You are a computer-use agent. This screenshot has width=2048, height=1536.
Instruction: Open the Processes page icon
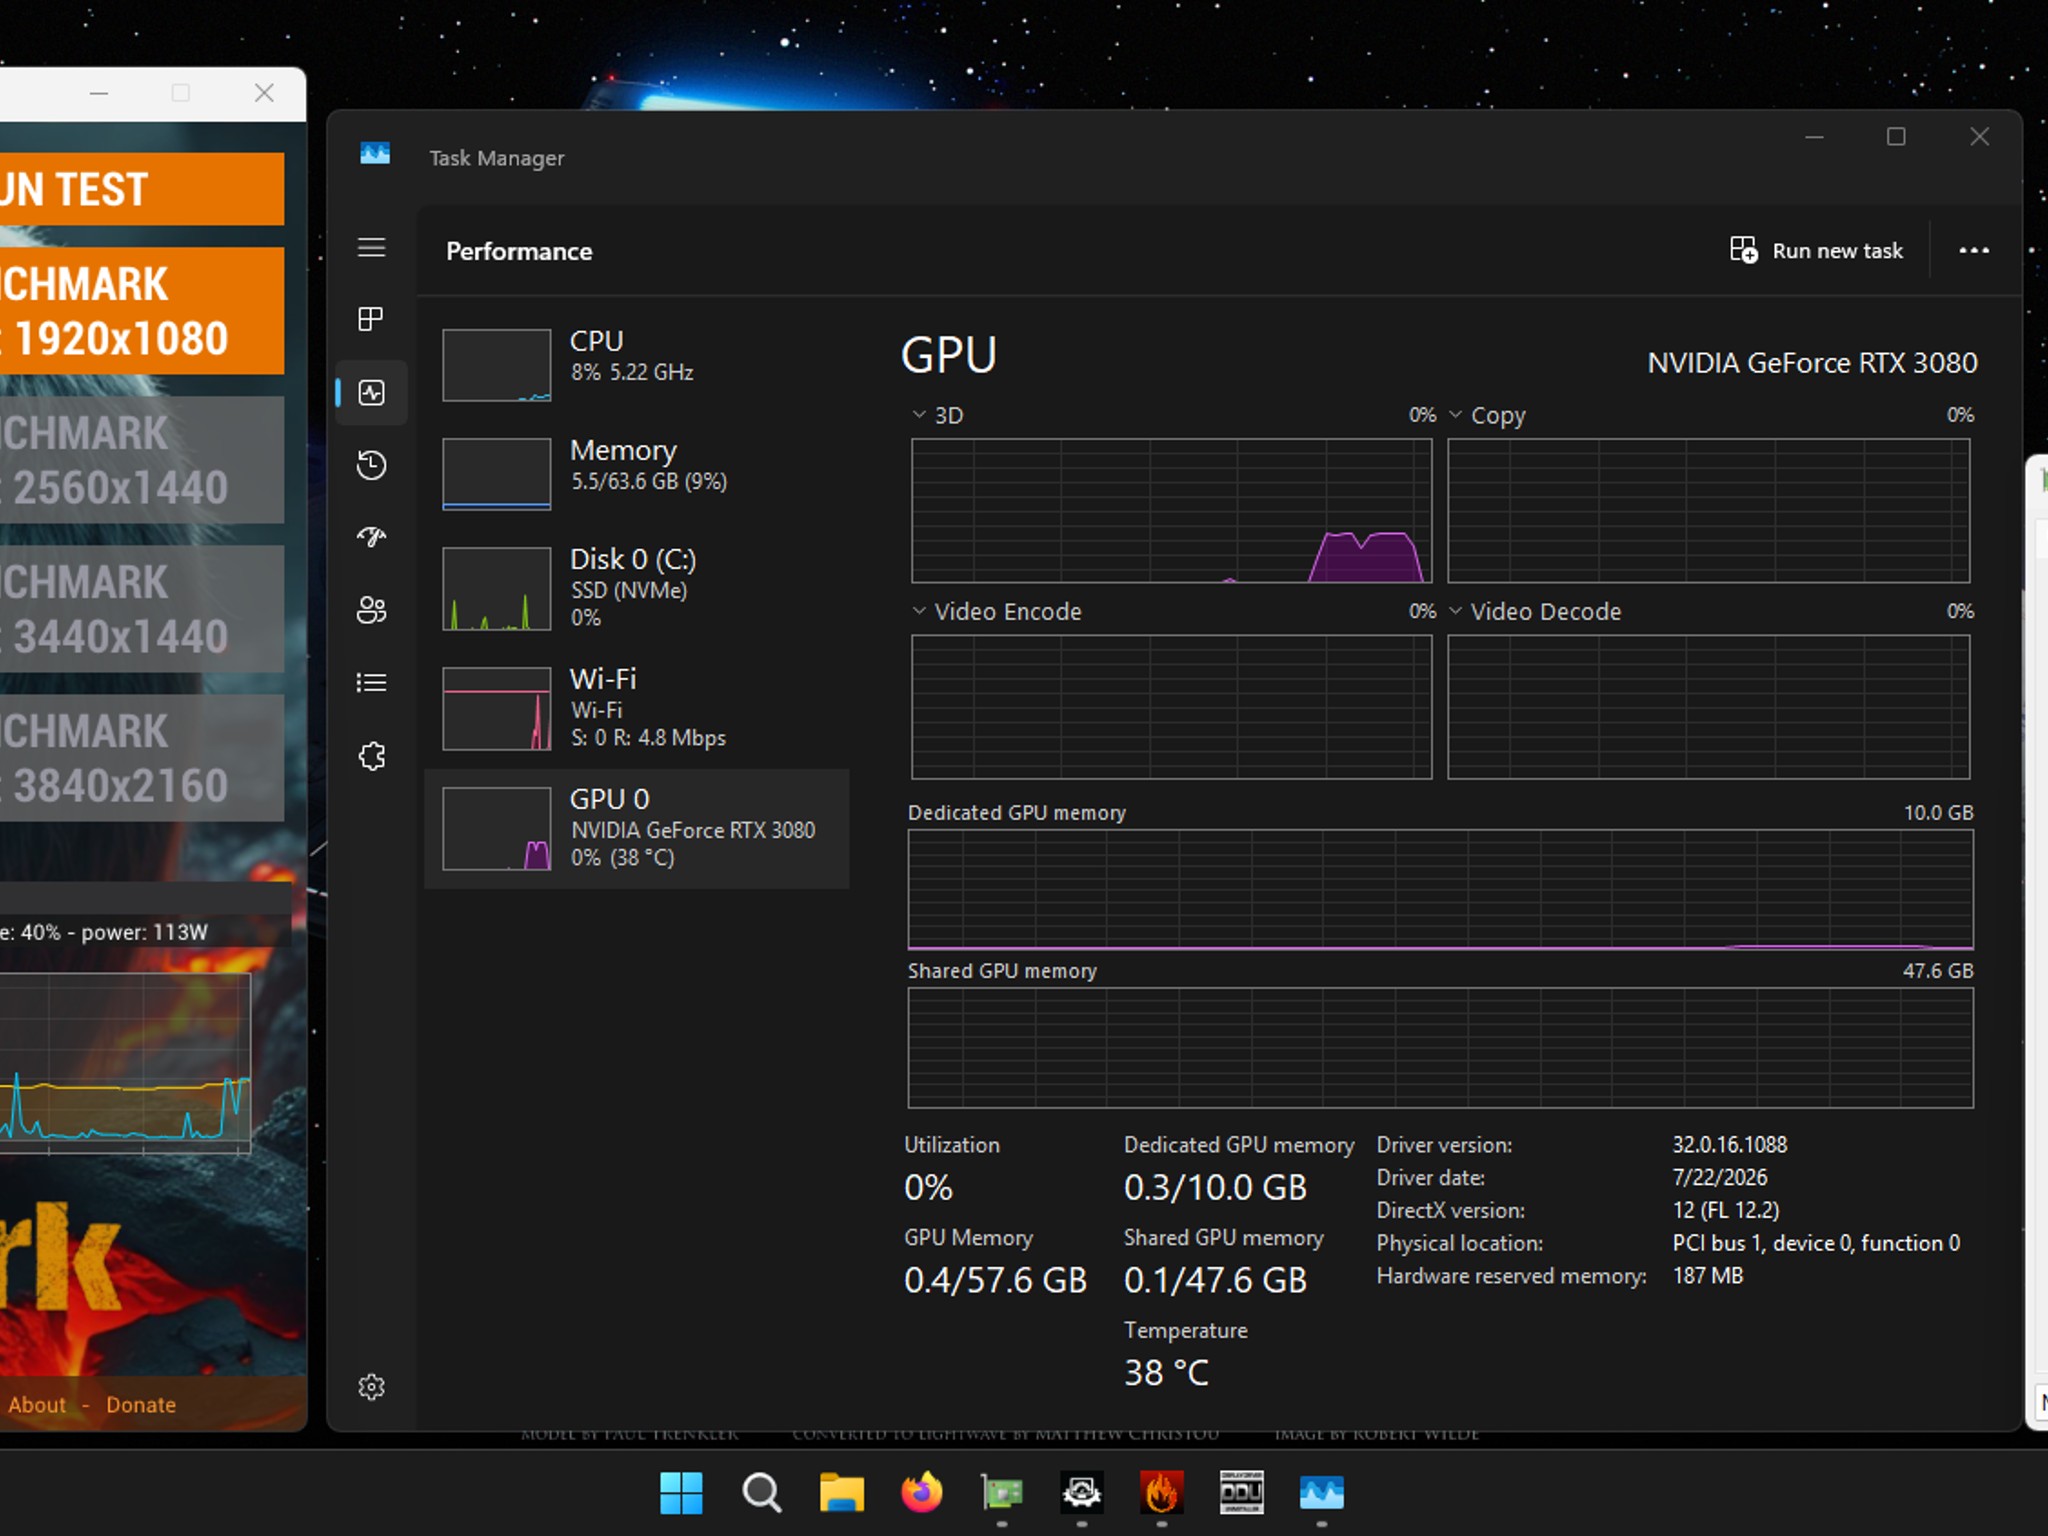tap(371, 319)
